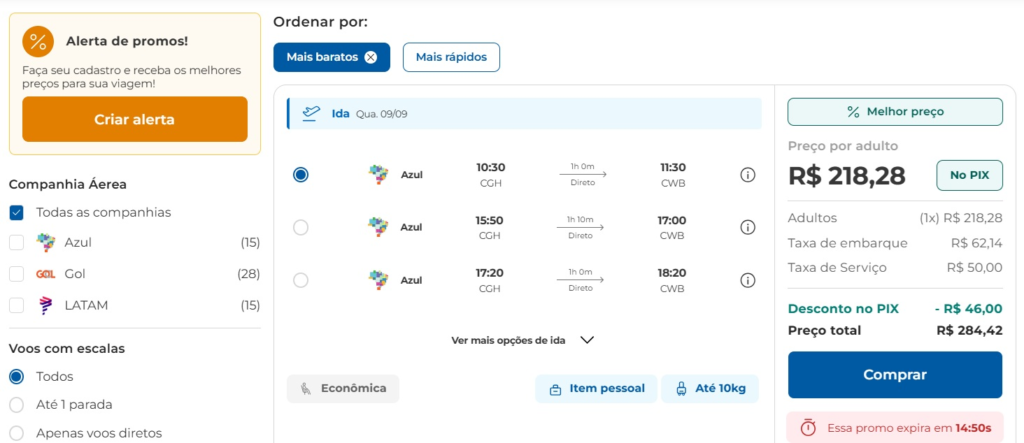Viewport: 1024px width, 443px height.
Task: Click the Gol airline logo
Action: [x=46, y=274]
